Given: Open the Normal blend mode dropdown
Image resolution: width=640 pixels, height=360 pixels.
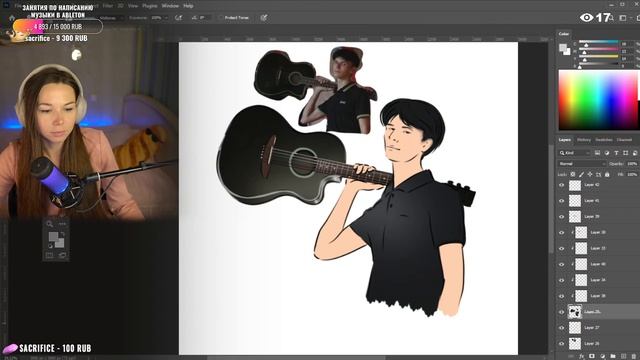Looking at the screenshot, I should [582, 164].
